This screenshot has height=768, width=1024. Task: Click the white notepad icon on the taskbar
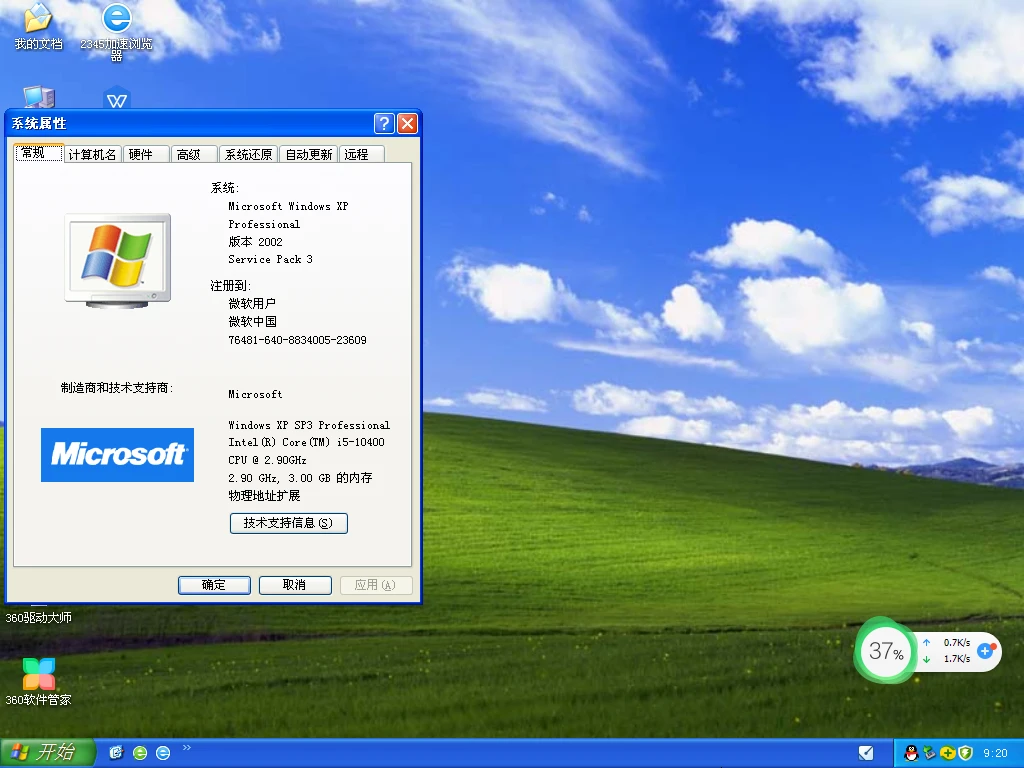(866, 753)
